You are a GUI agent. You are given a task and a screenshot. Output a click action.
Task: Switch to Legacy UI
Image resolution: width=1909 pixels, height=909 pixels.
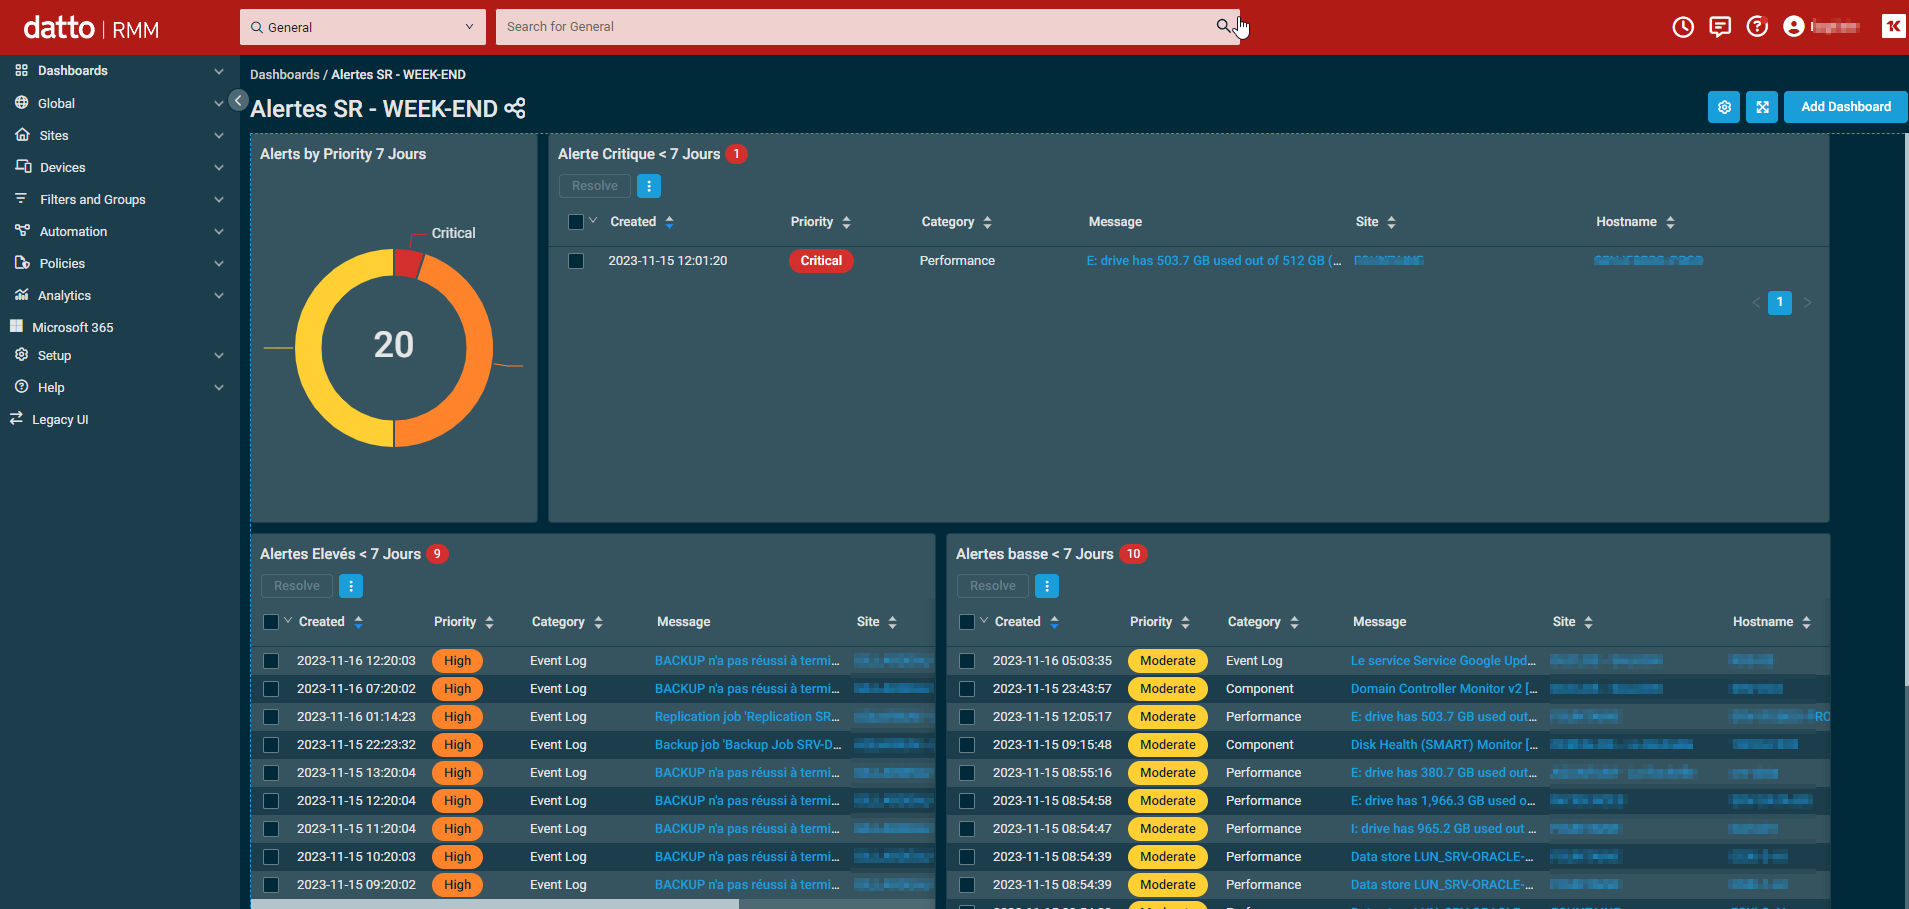60,419
